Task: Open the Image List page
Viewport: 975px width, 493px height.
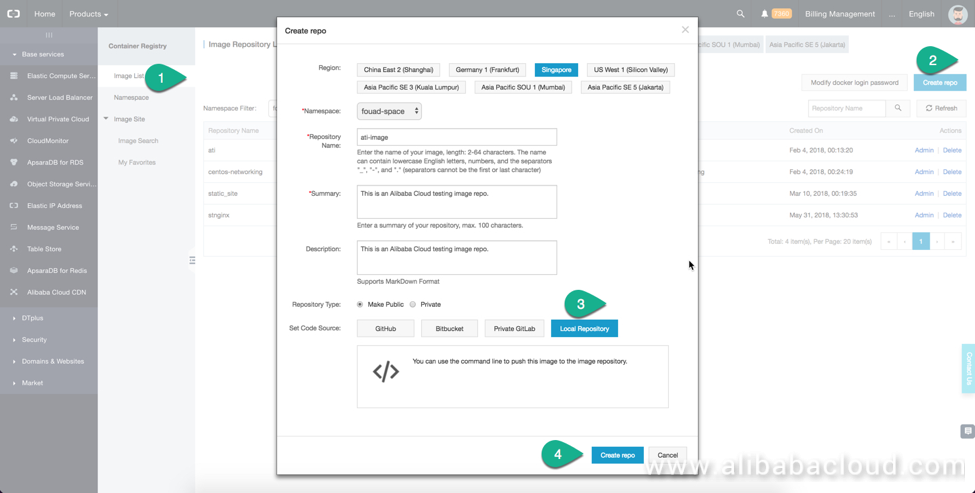Action: [x=129, y=76]
